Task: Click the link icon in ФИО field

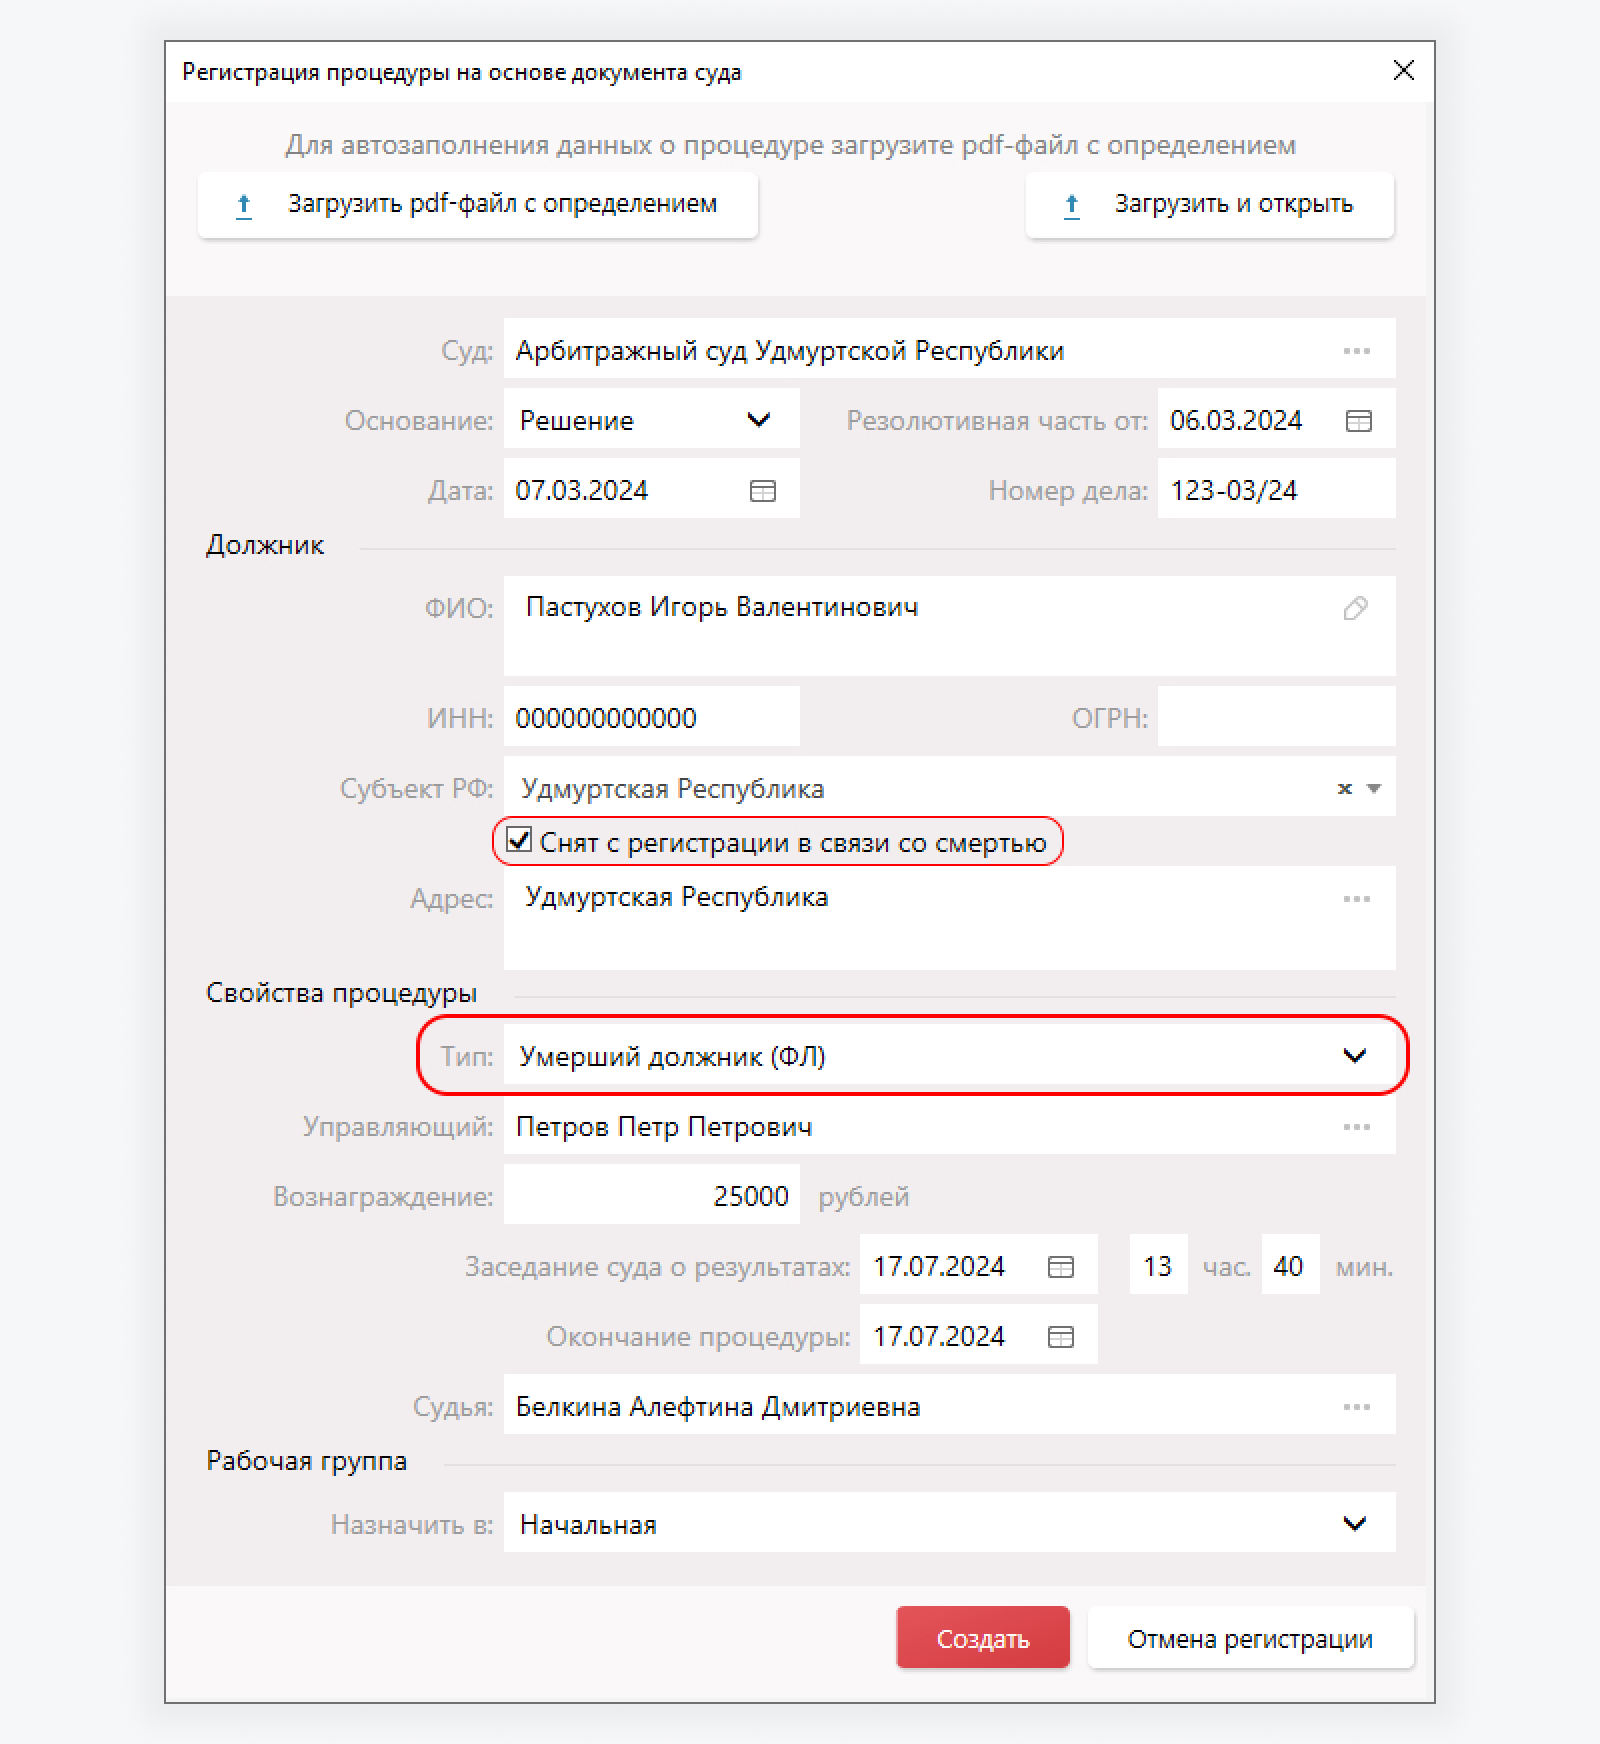Action: pyautogui.click(x=1356, y=608)
